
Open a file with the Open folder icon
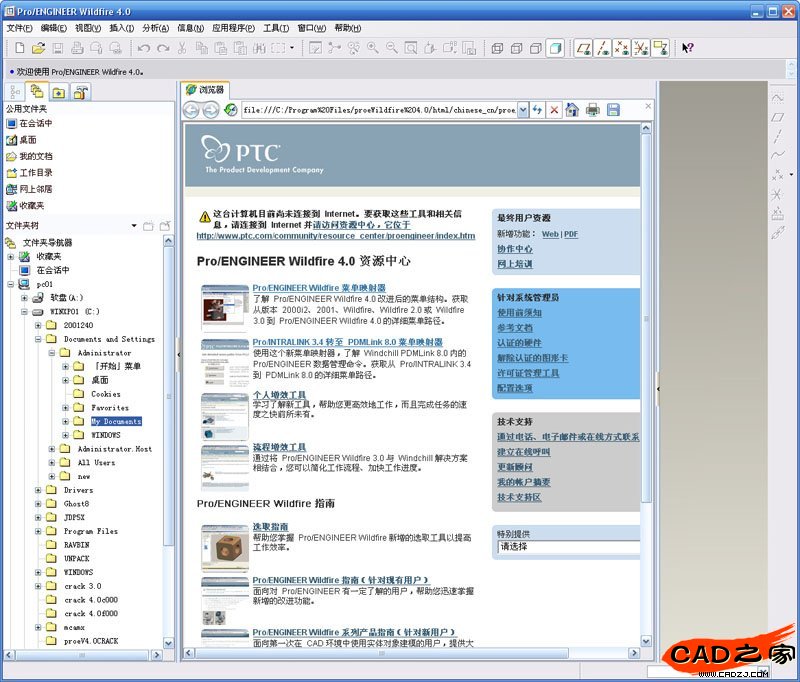point(38,48)
